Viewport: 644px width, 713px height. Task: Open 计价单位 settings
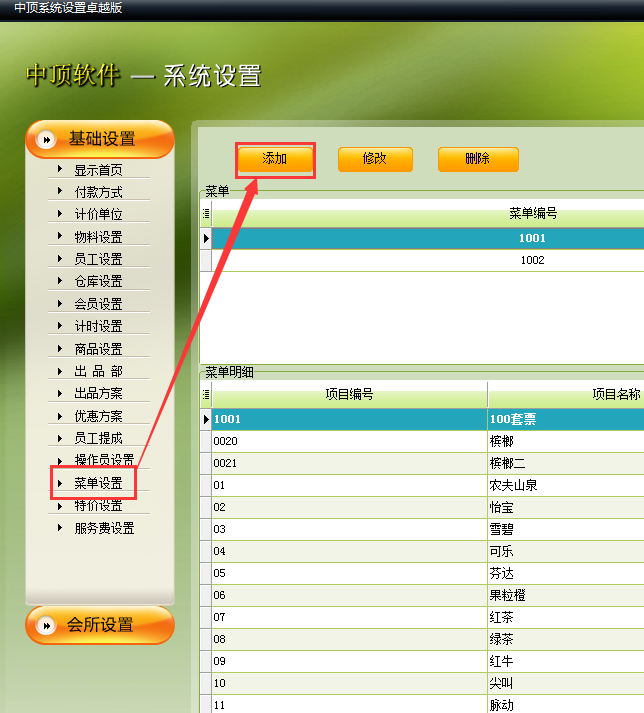(x=98, y=214)
